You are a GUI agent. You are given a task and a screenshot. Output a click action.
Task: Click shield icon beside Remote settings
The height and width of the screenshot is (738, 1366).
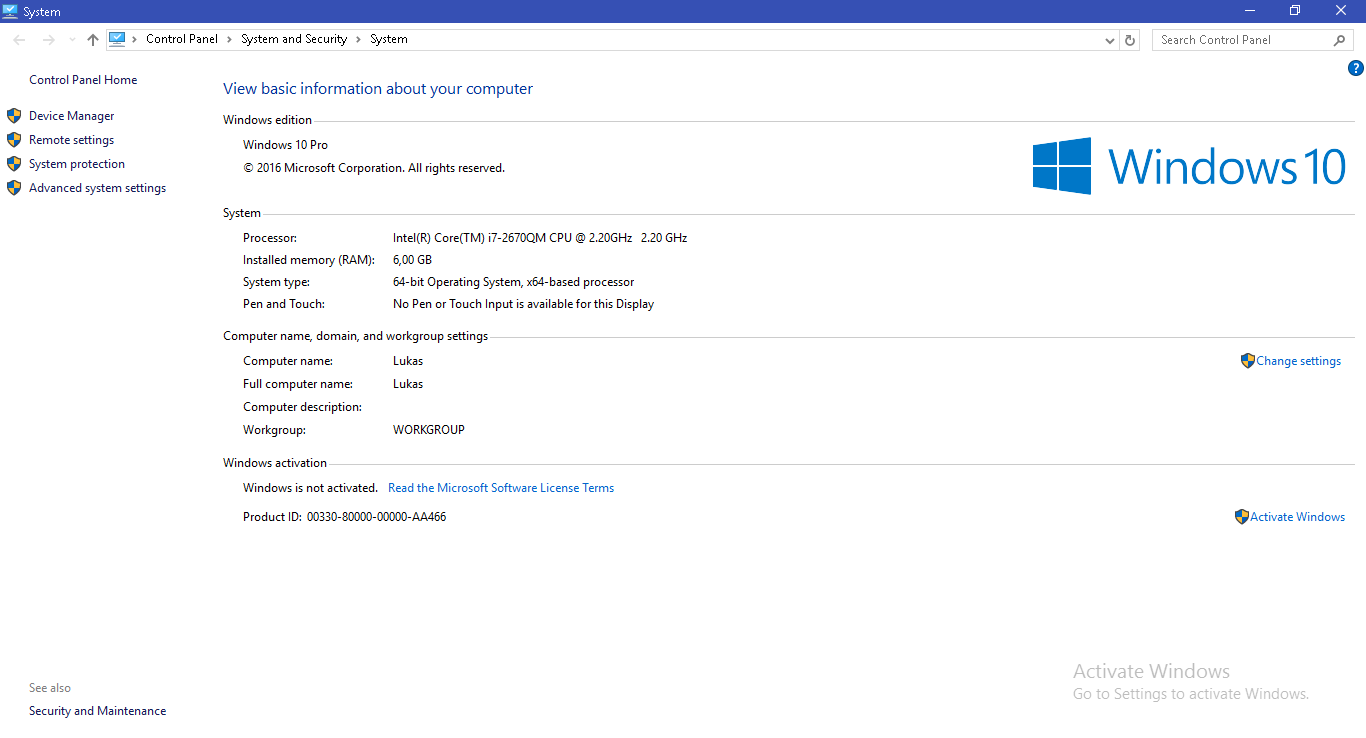click(x=14, y=140)
